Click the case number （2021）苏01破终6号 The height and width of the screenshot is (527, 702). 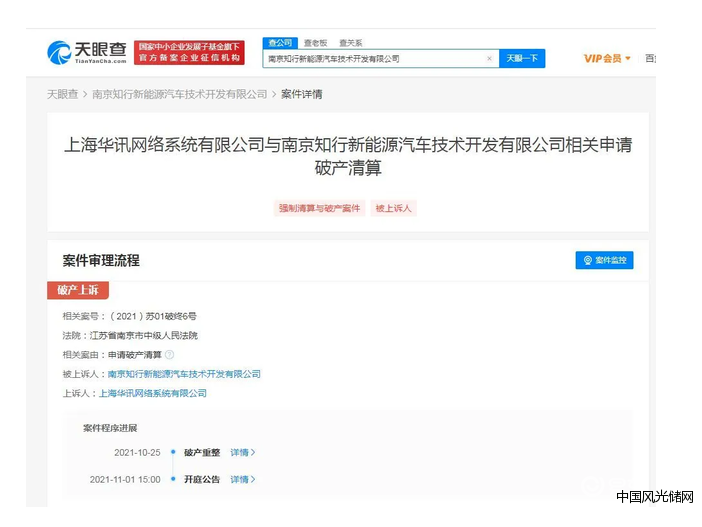coord(153,316)
